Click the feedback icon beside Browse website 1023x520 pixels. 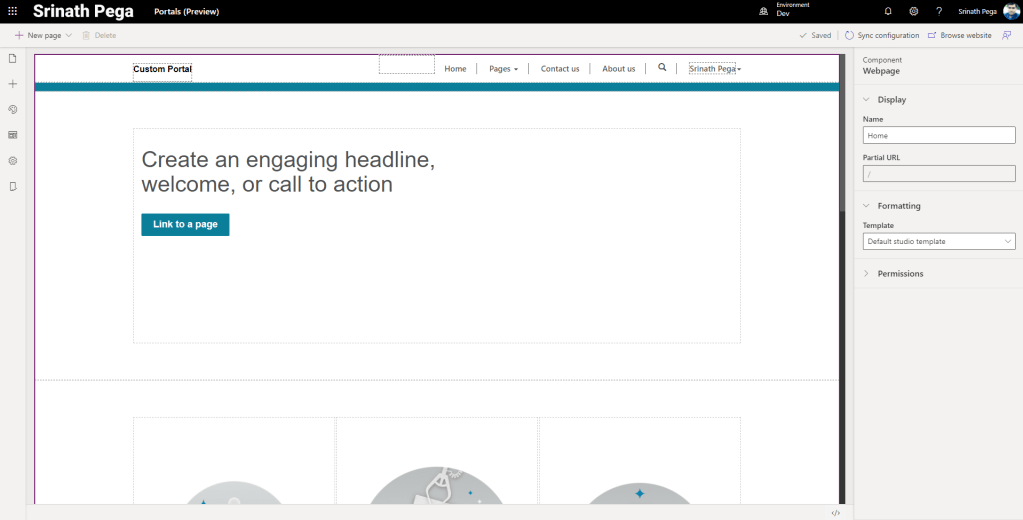point(1007,35)
